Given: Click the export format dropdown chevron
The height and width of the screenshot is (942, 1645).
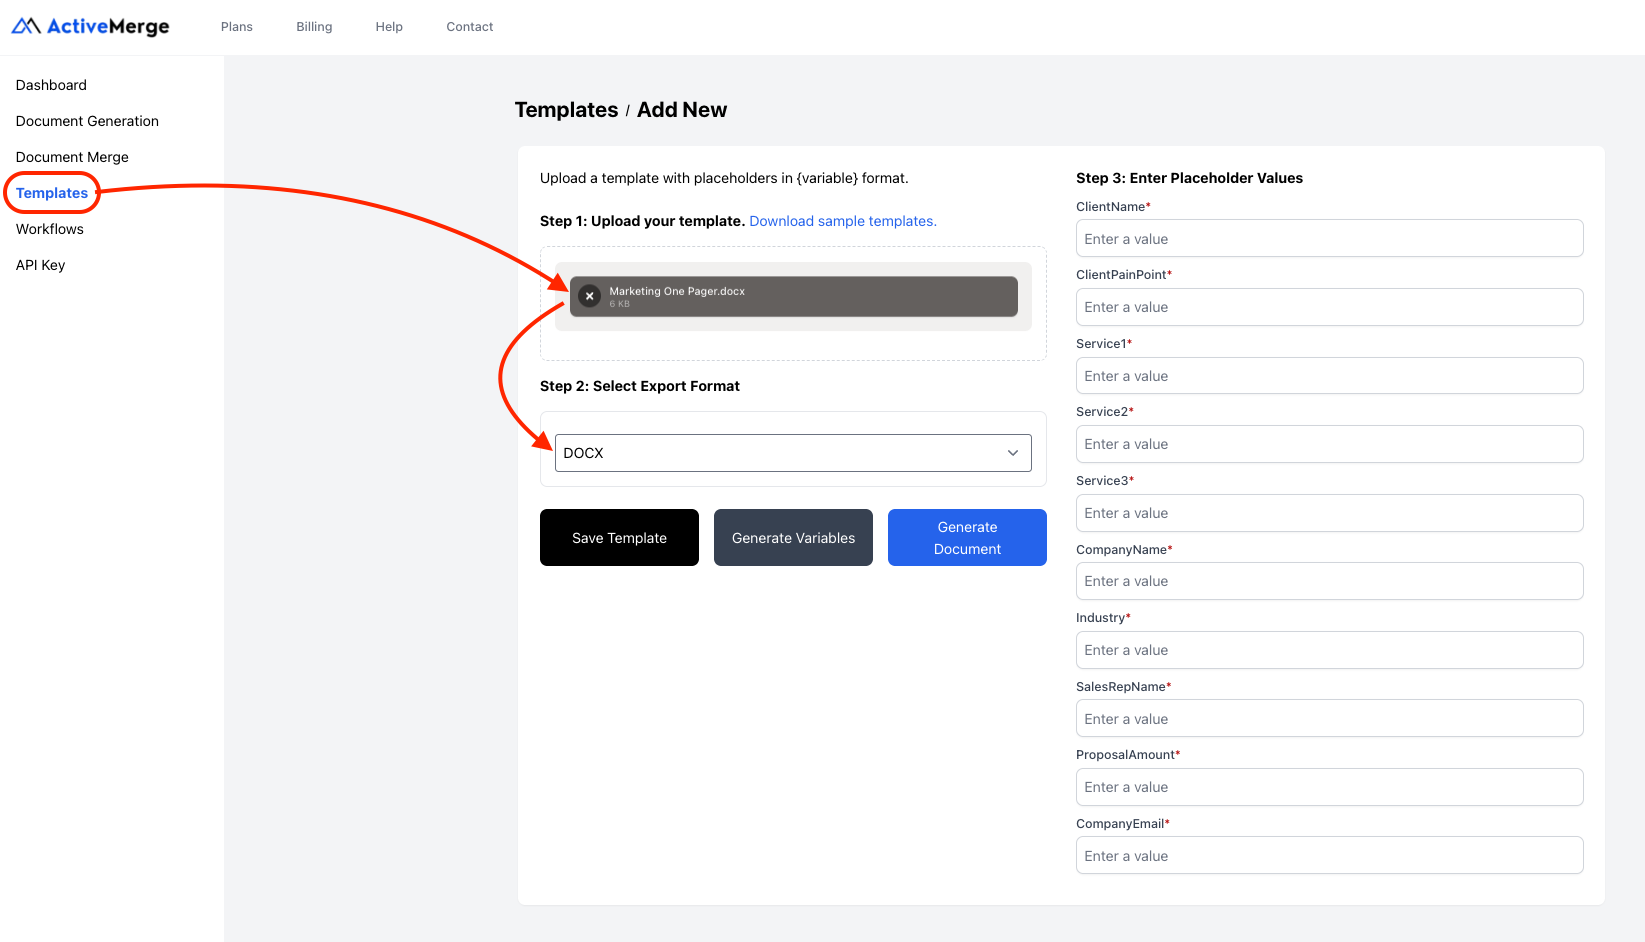Looking at the screenshot, I should point(1012,452).
